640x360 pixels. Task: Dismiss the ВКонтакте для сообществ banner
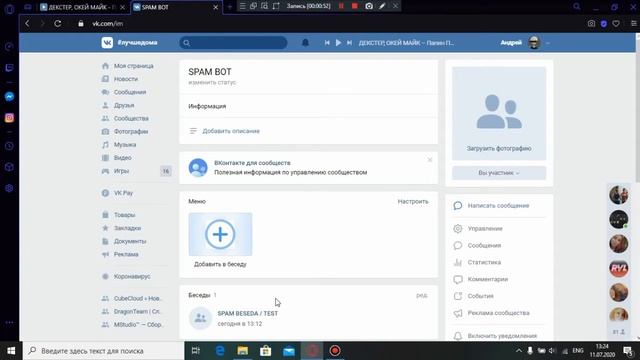(x=430, y=160)
